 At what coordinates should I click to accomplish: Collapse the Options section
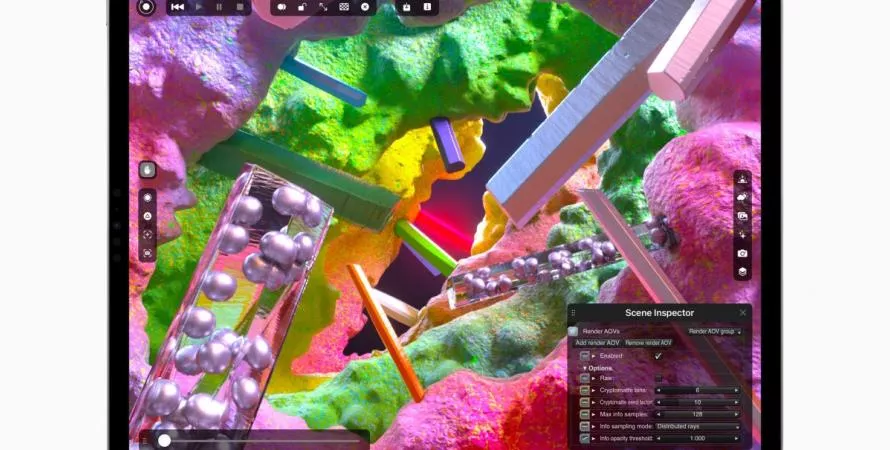[x=585, y=368]
